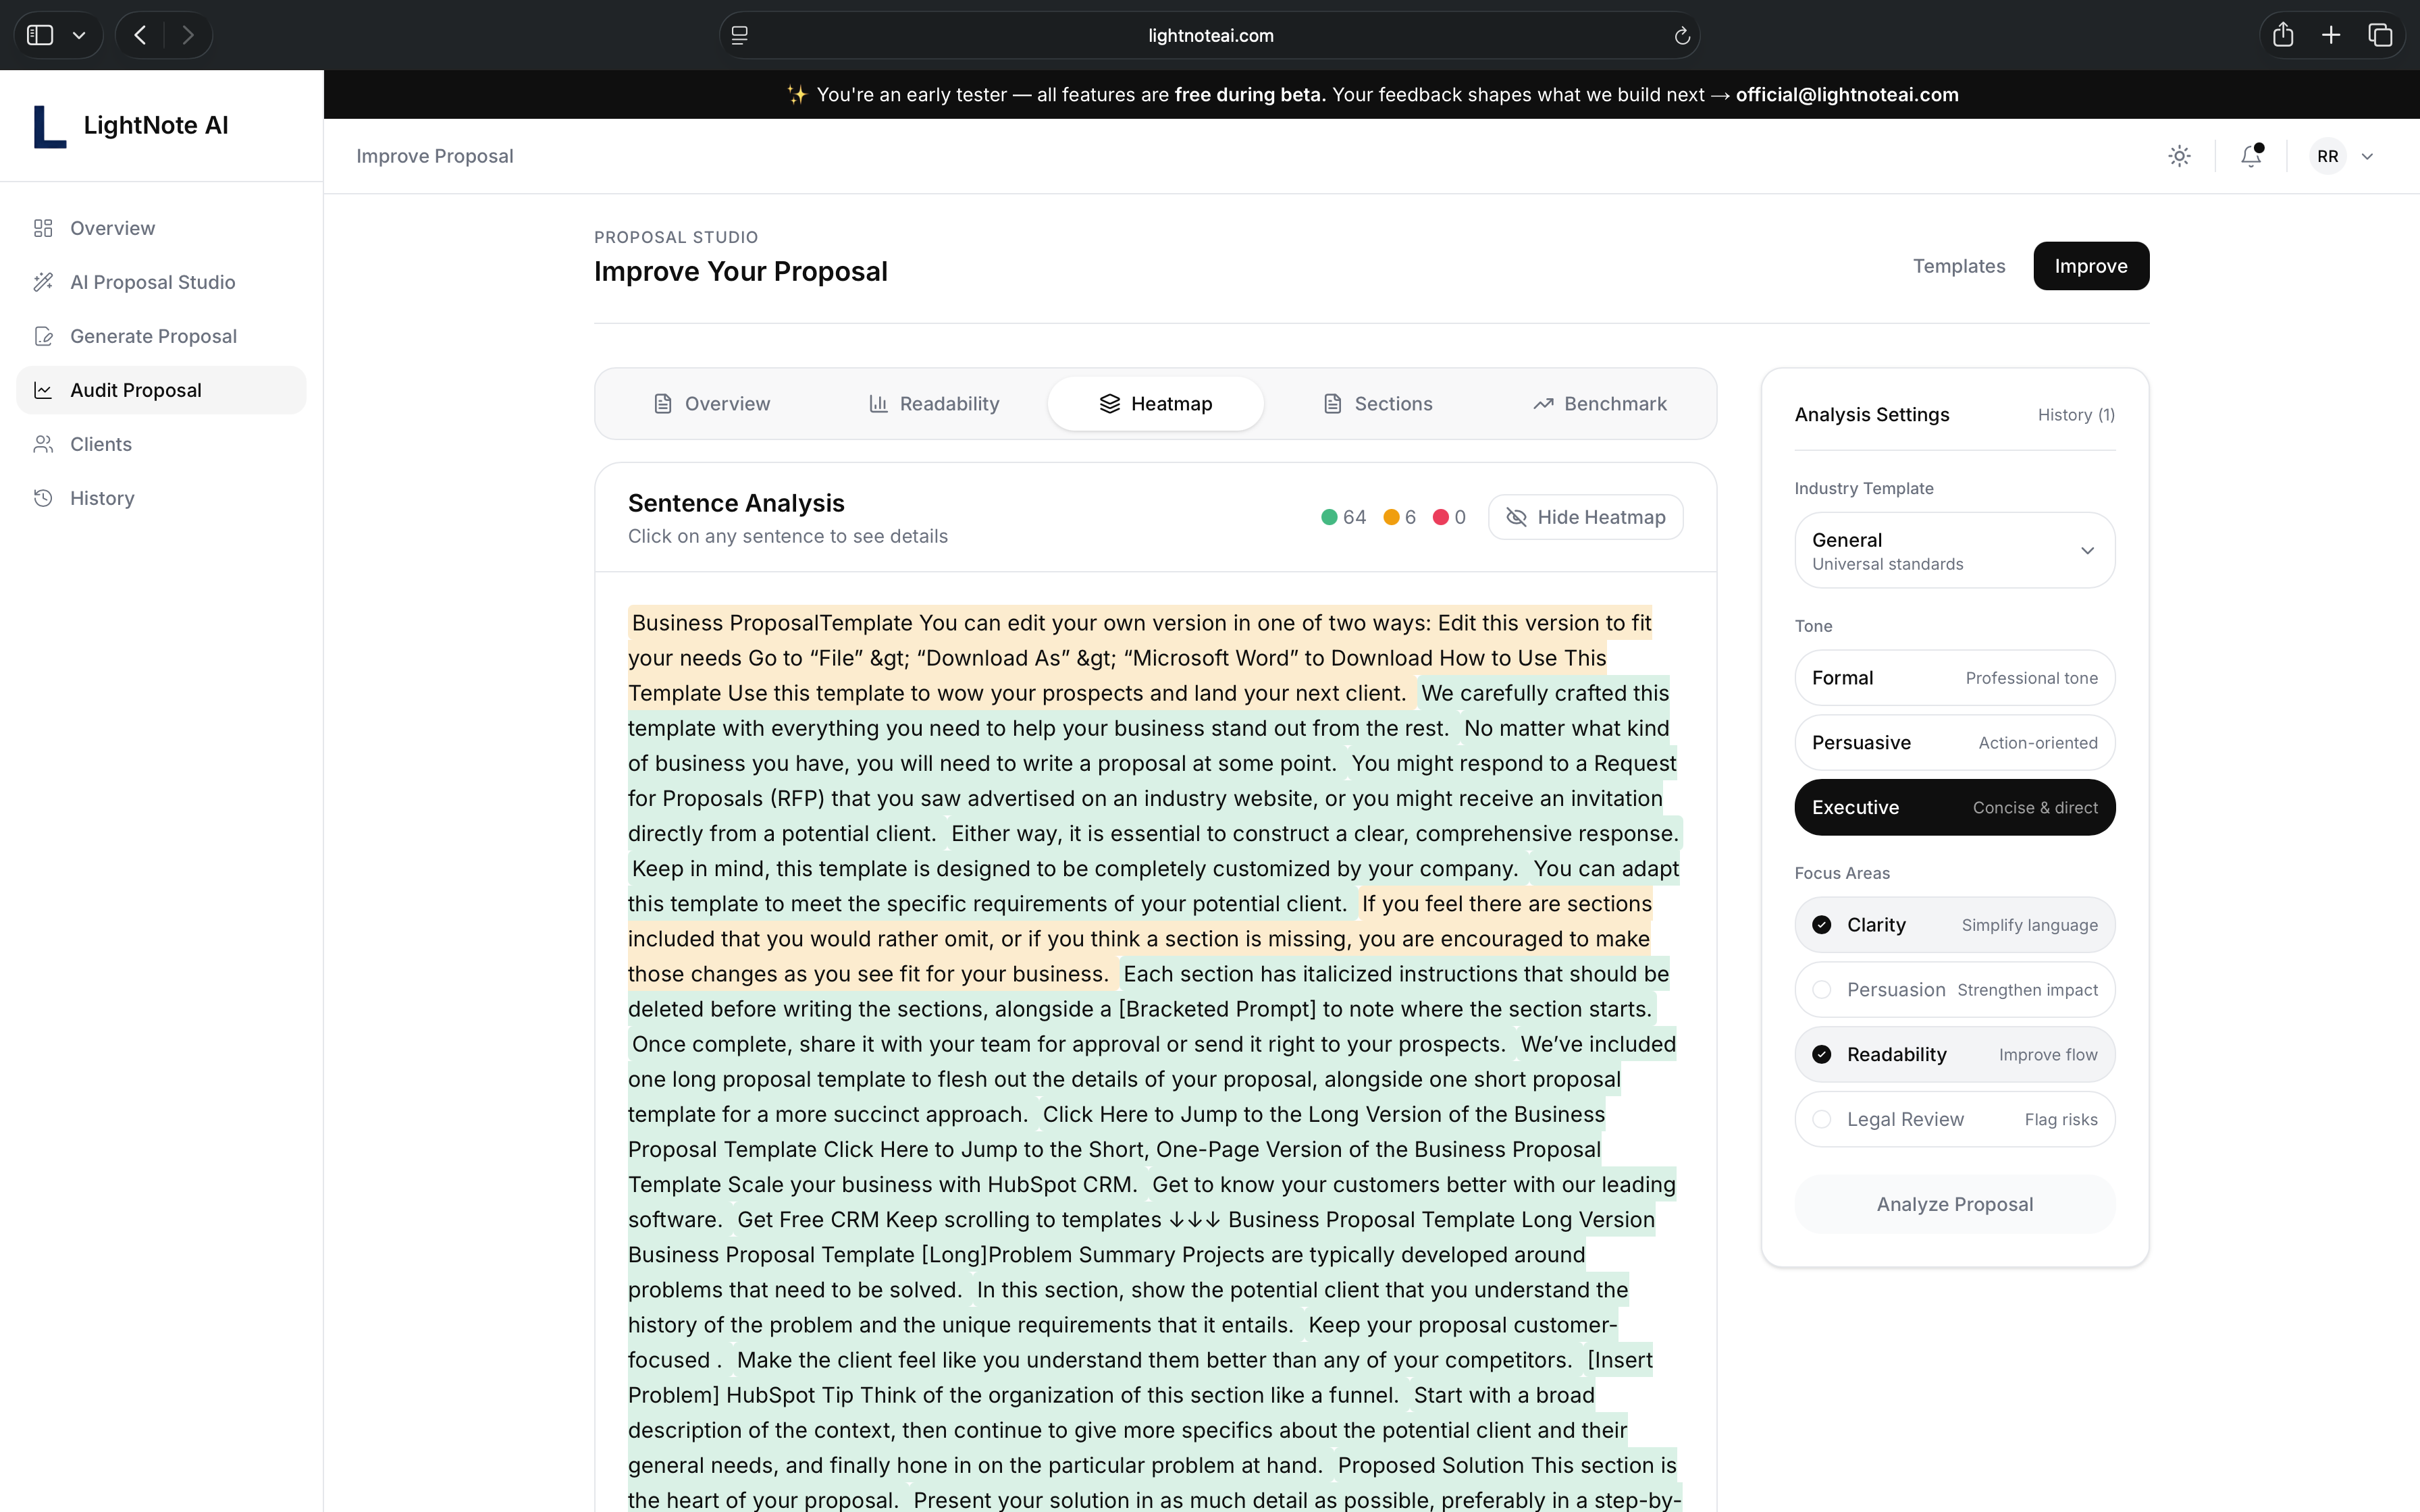This screenshot has height=1512, width=2420.
Task: Open a new browser tab with the plus icon
Action: (2331, 36)
